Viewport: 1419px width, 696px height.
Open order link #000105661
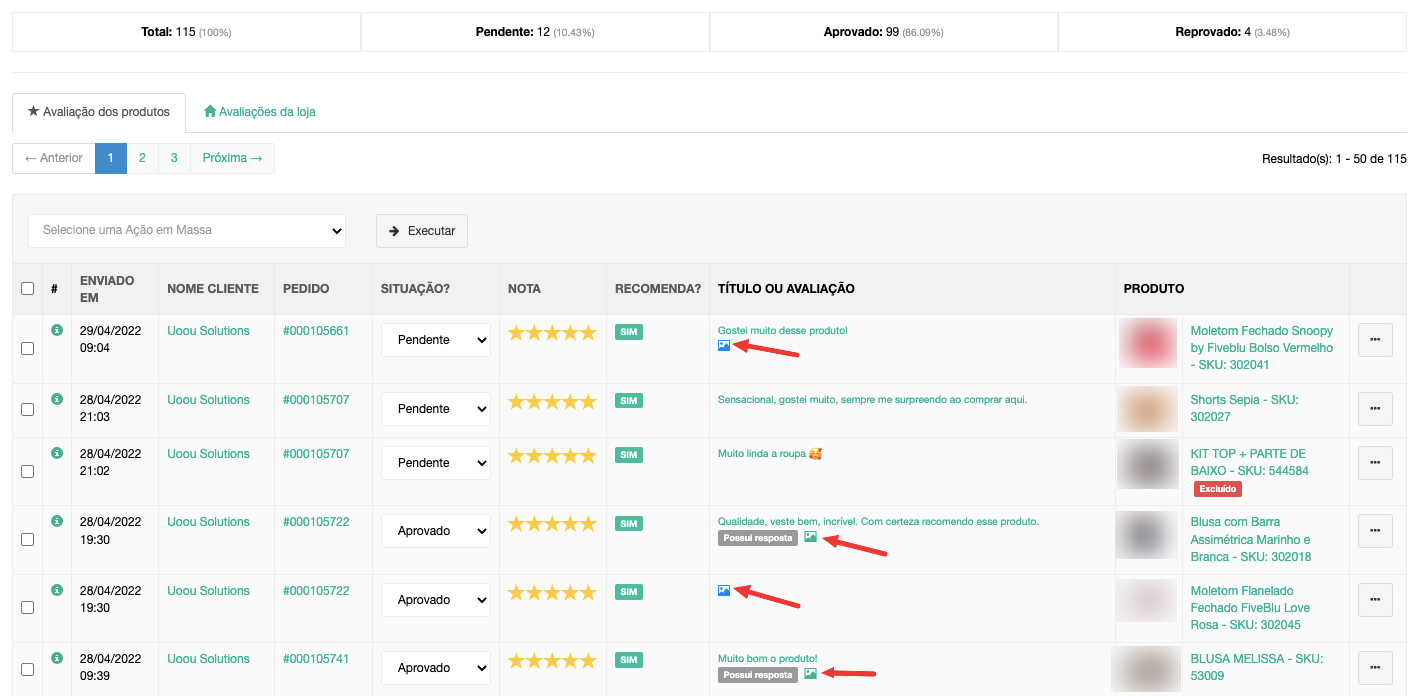tap(316, 331)
